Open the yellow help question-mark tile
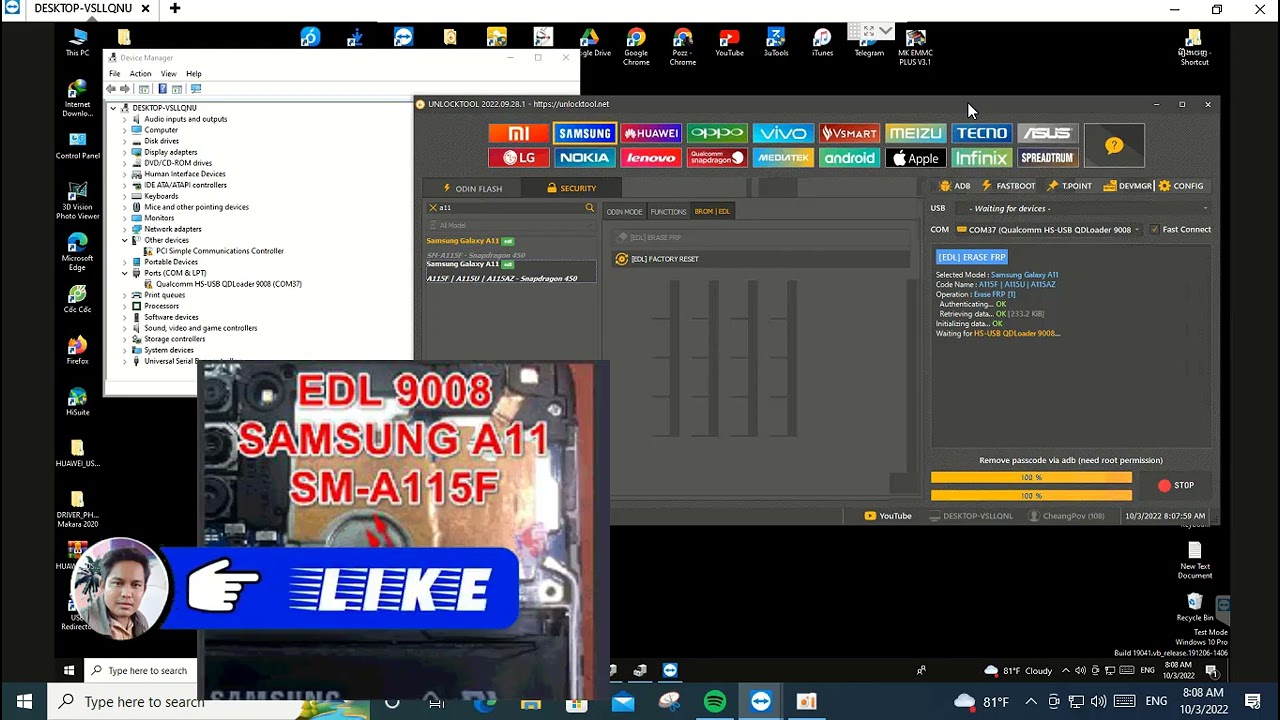Viewport: 1280px width, 720px height. (1114, 146)
